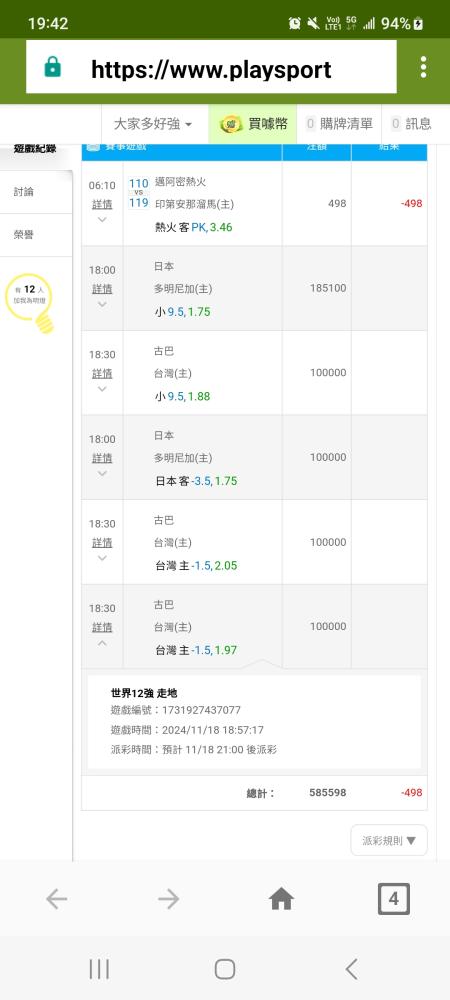Tap the browser three-dot menu icon
Image resolution: width=450 pixels, height=1000 pixels.
[423, 67]
